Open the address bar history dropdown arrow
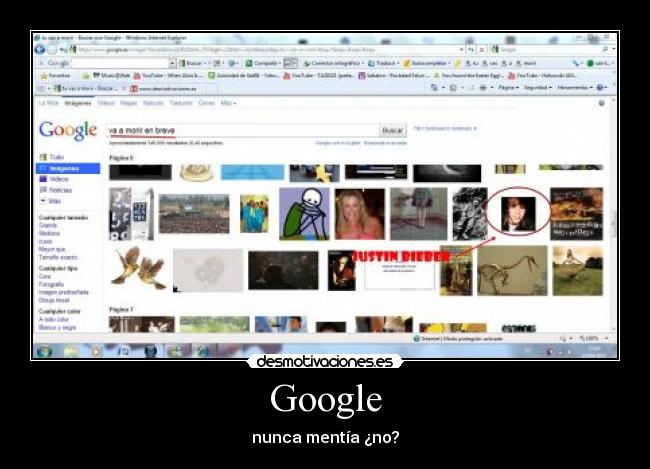Screen dimensions: 650x469 pyautogui.click(x=462, y=50)
